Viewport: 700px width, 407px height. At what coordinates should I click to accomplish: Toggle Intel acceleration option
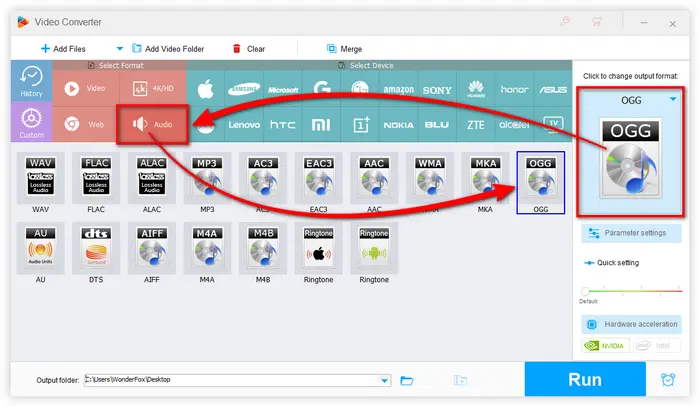pos(656,345)
